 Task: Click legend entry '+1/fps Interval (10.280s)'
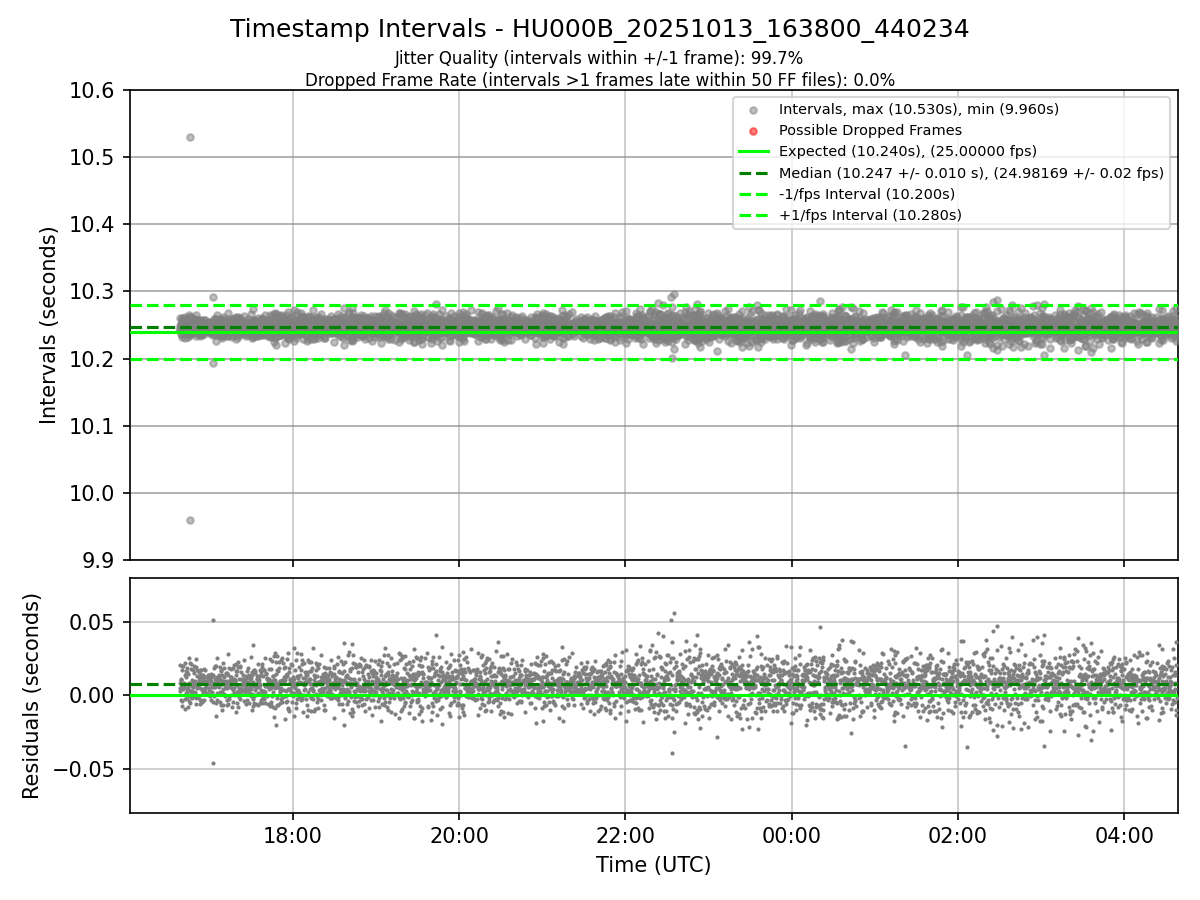tap(869, 215)
